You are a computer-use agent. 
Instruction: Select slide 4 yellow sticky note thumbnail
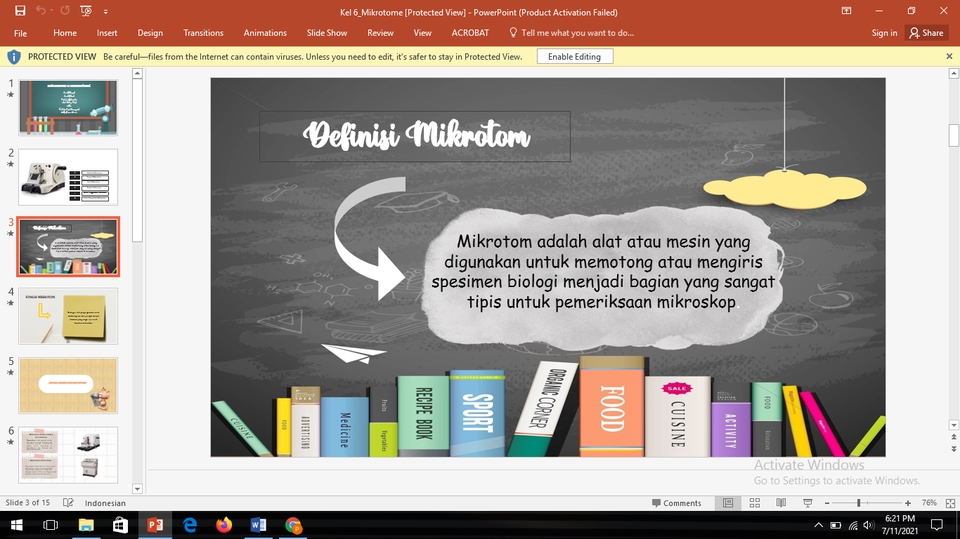click(x=68, y=316)
